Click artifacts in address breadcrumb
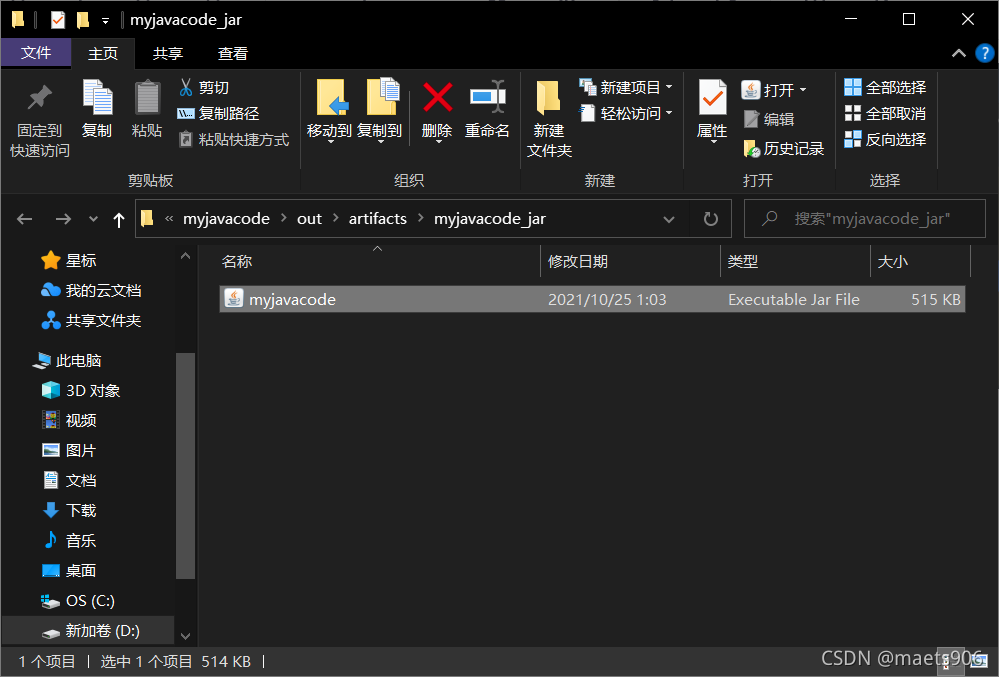This screenshot has height=677, width=999. (x=378, y=218)
